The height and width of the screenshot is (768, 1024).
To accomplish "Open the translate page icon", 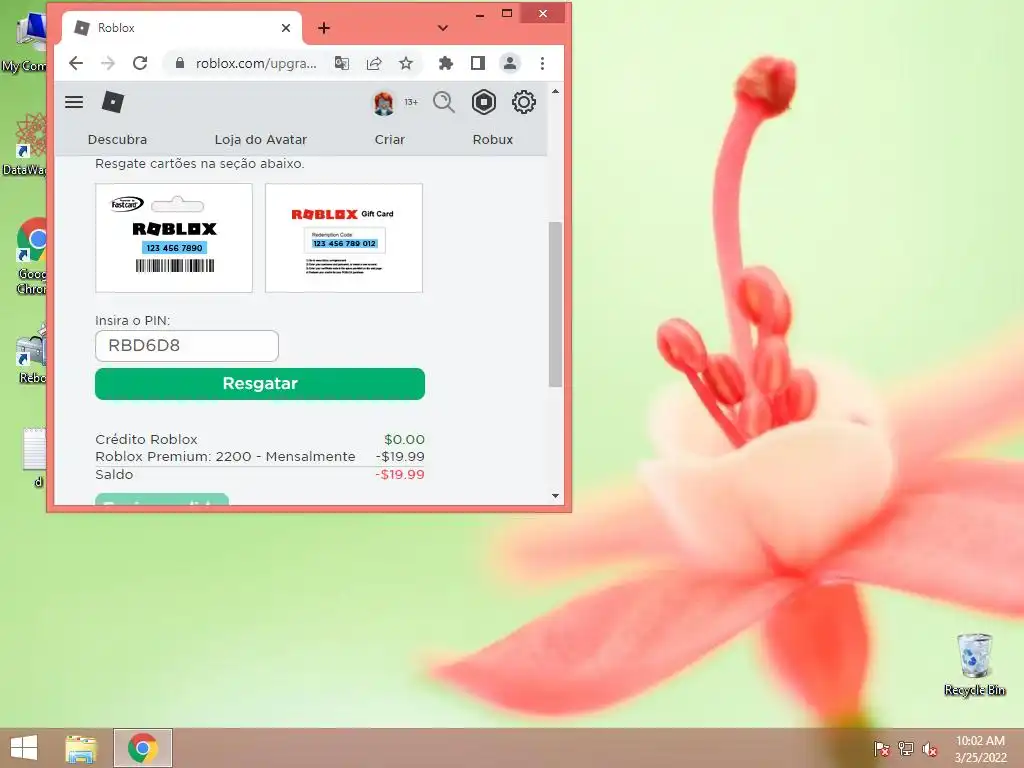I will tap(342, 63).
